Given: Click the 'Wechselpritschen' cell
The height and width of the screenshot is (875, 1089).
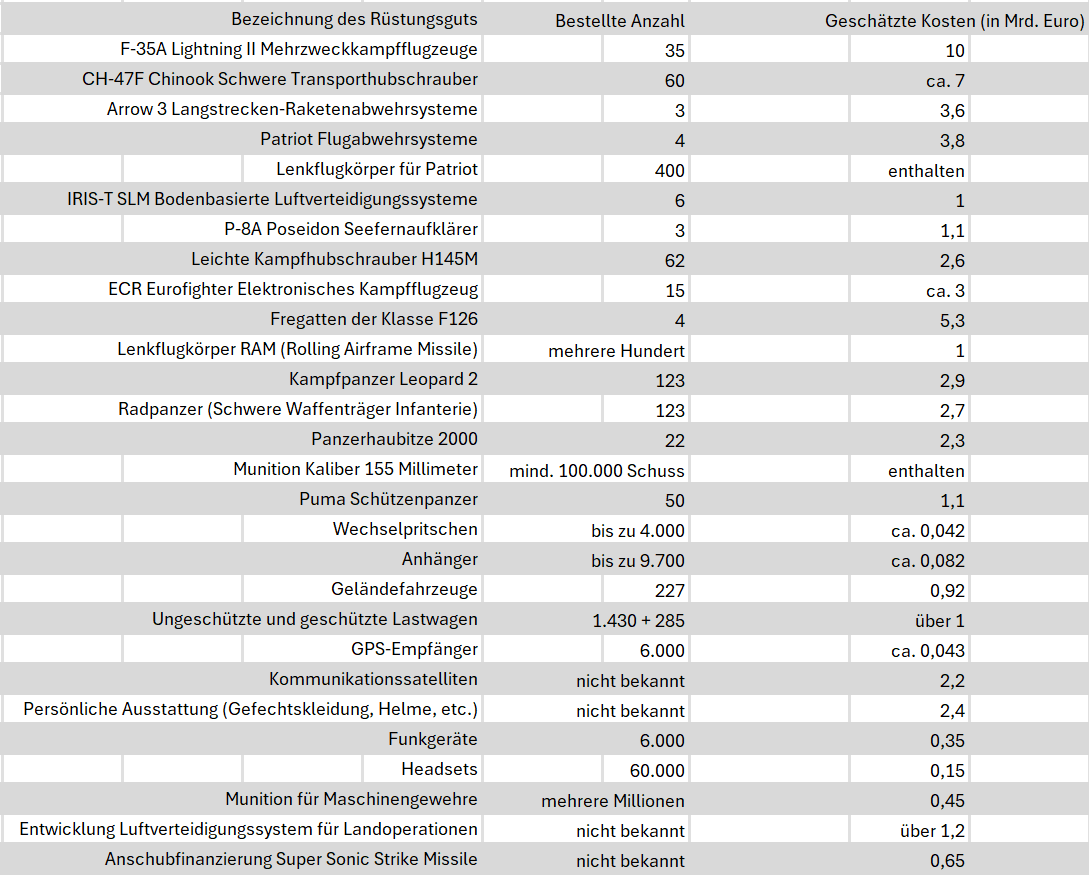Looking at the screenshot, I should (405, 528).
